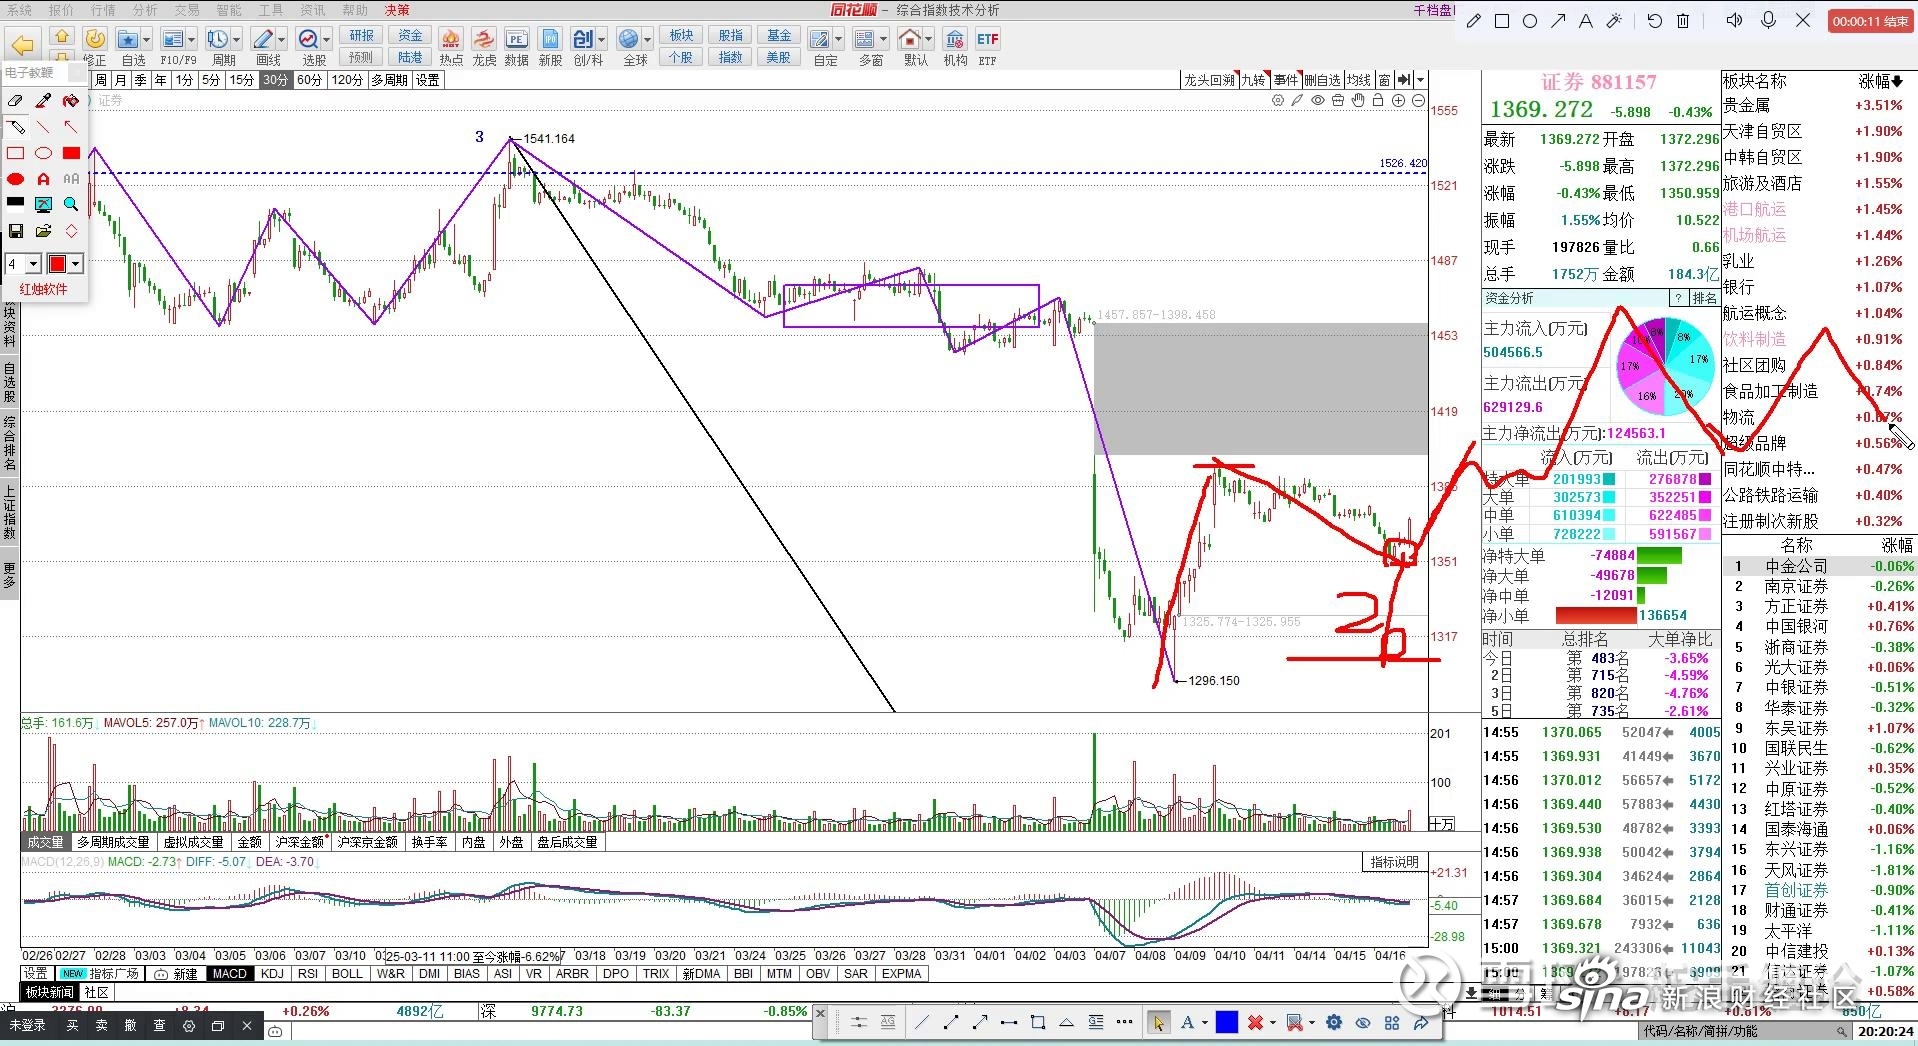Click the black-white color bar in palette
The height and width of the screenshot is (1046, 1918).
point(15,204)
